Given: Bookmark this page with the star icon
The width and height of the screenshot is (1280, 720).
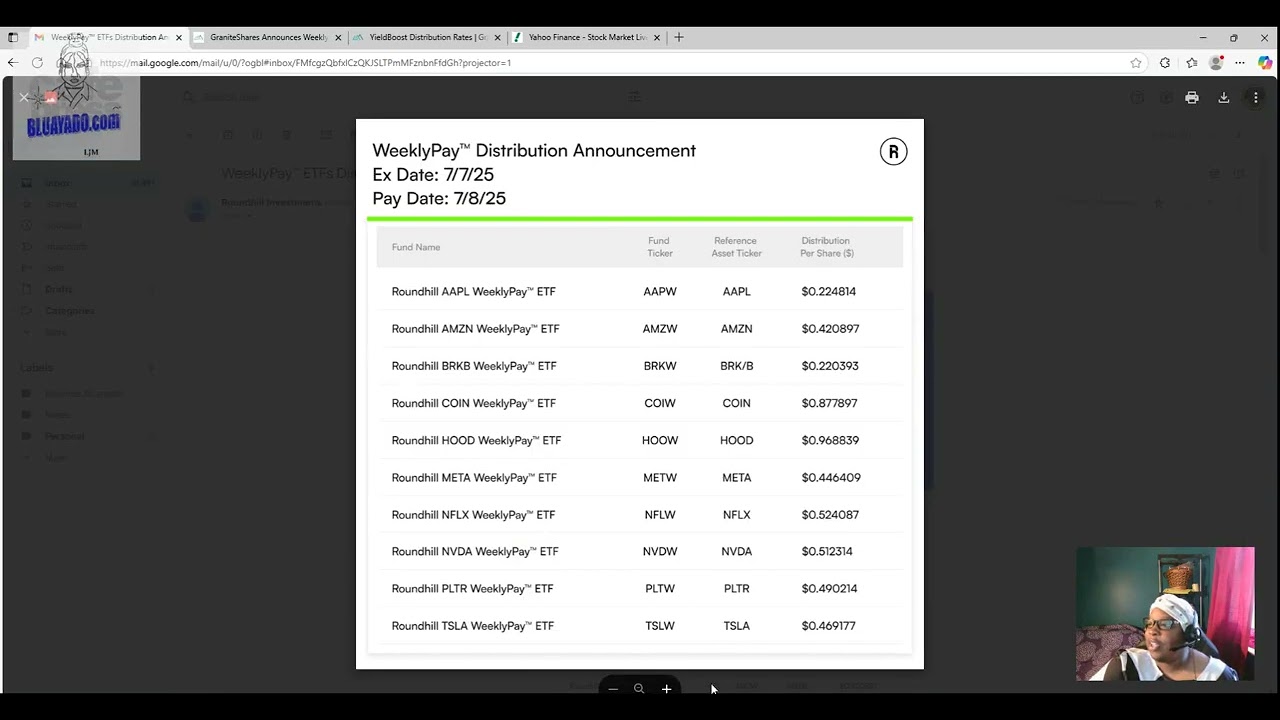Looking at the screenshot, I should tap(1136, 63).
